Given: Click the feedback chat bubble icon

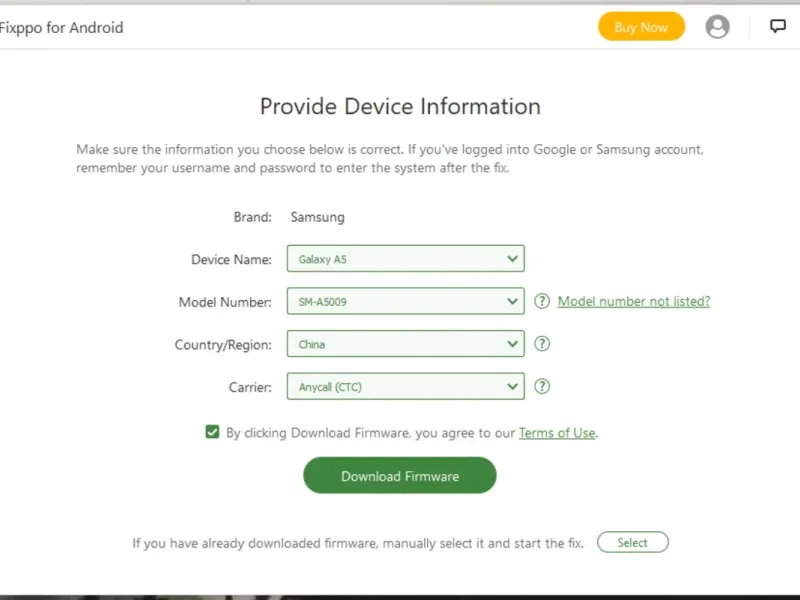Looking at the screenshot, I should tap(777, 27).
